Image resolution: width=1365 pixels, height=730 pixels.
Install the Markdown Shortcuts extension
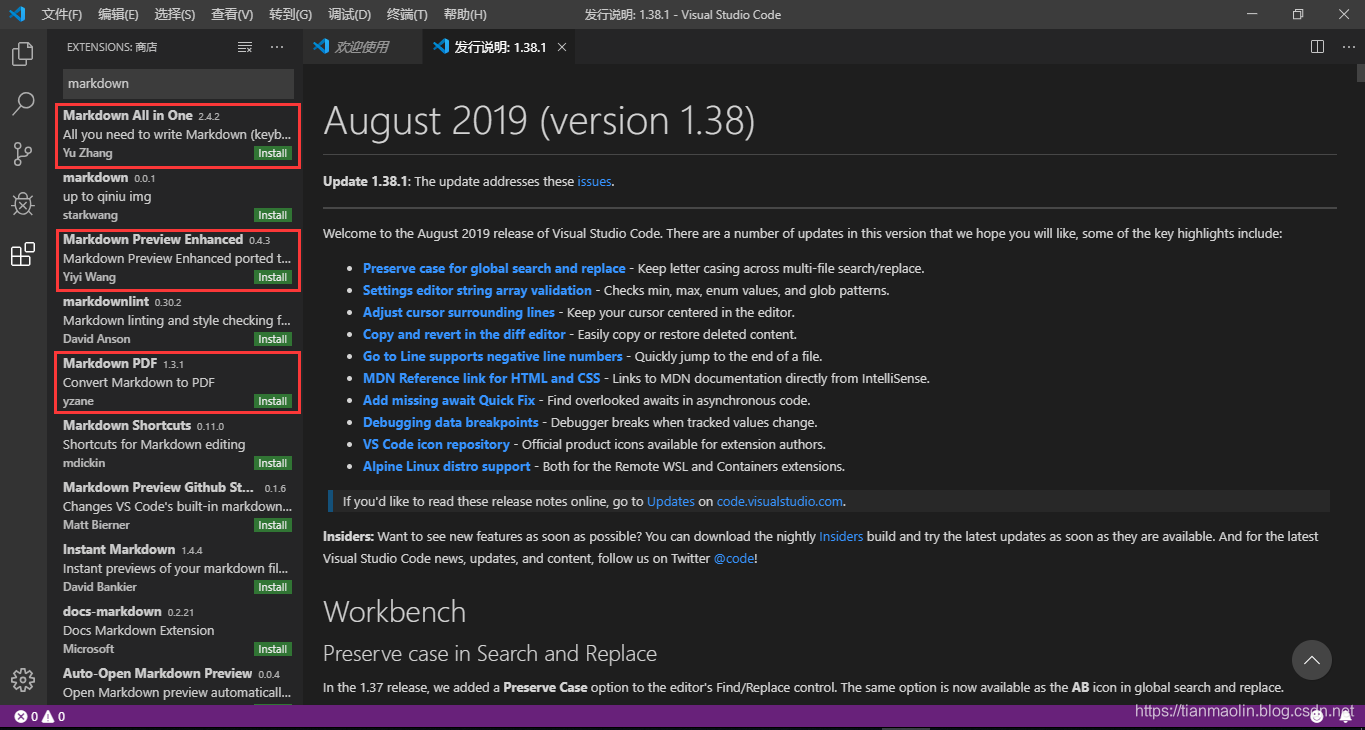pyautogui.click(x=272, y=463)
